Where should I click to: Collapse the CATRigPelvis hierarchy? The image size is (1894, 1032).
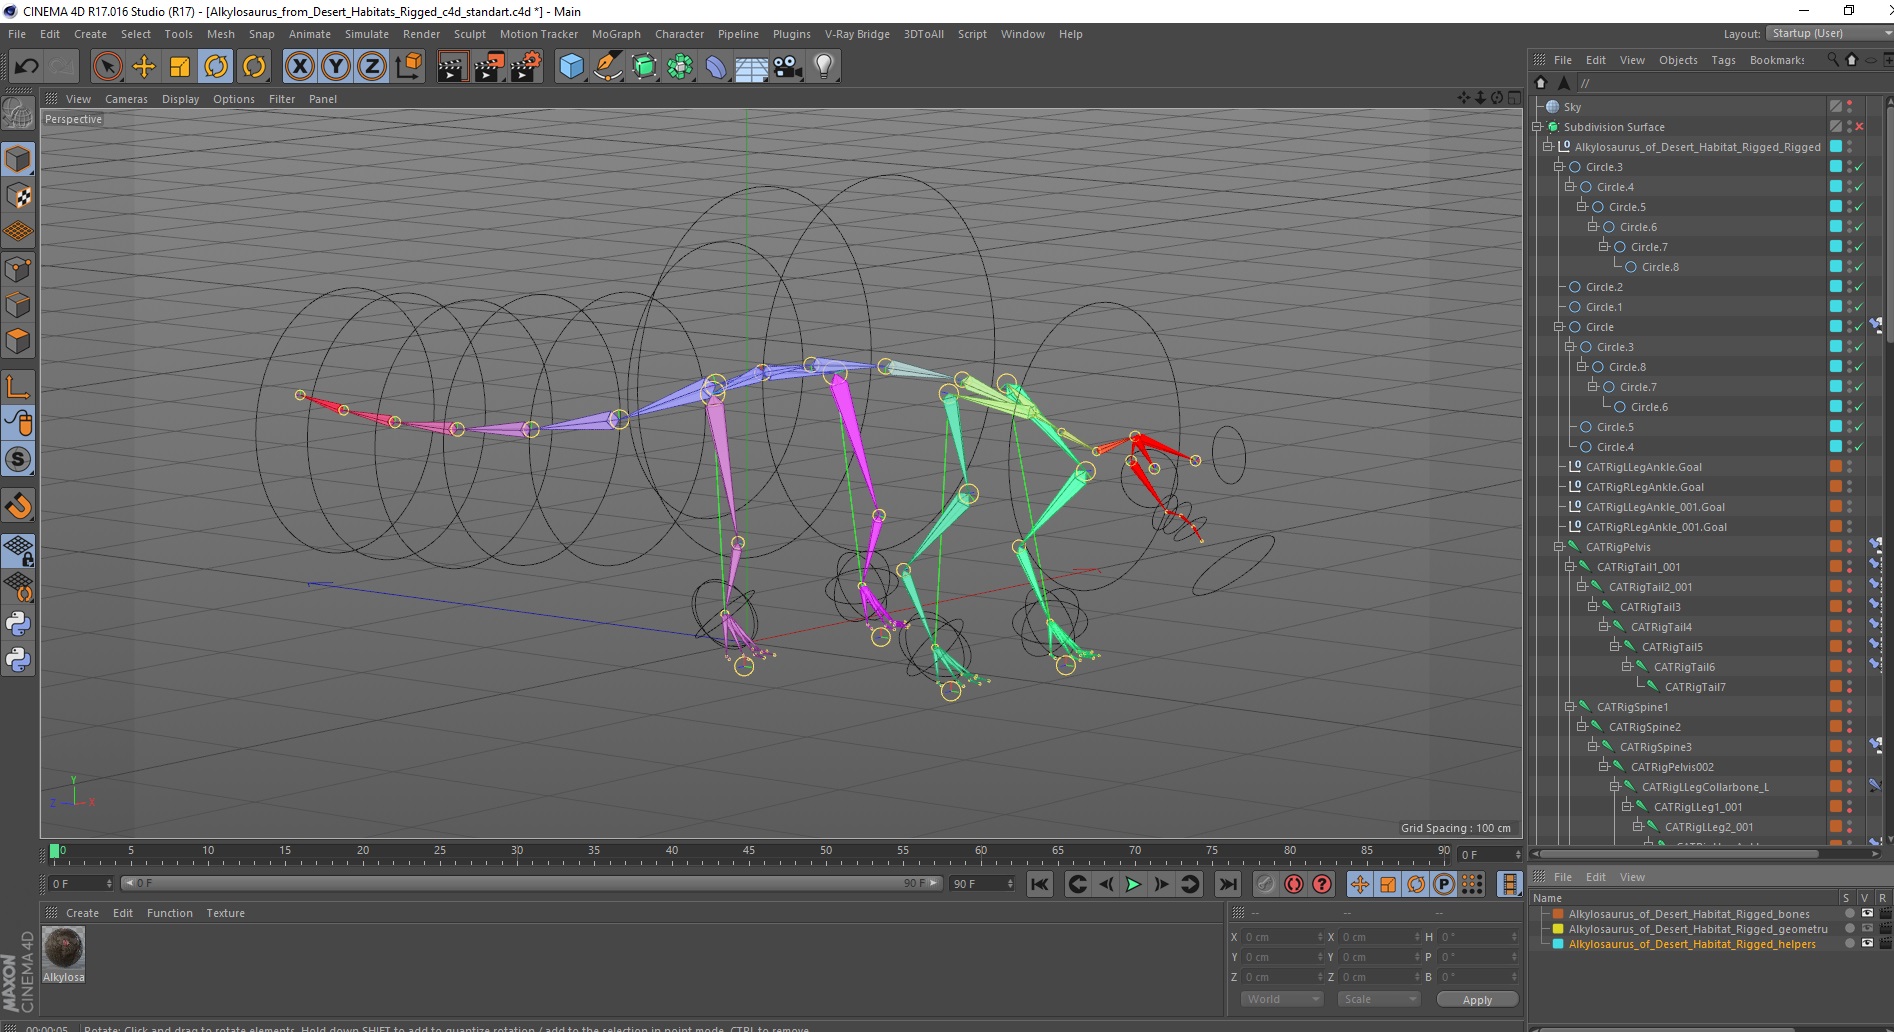(x=1559, y=547)
